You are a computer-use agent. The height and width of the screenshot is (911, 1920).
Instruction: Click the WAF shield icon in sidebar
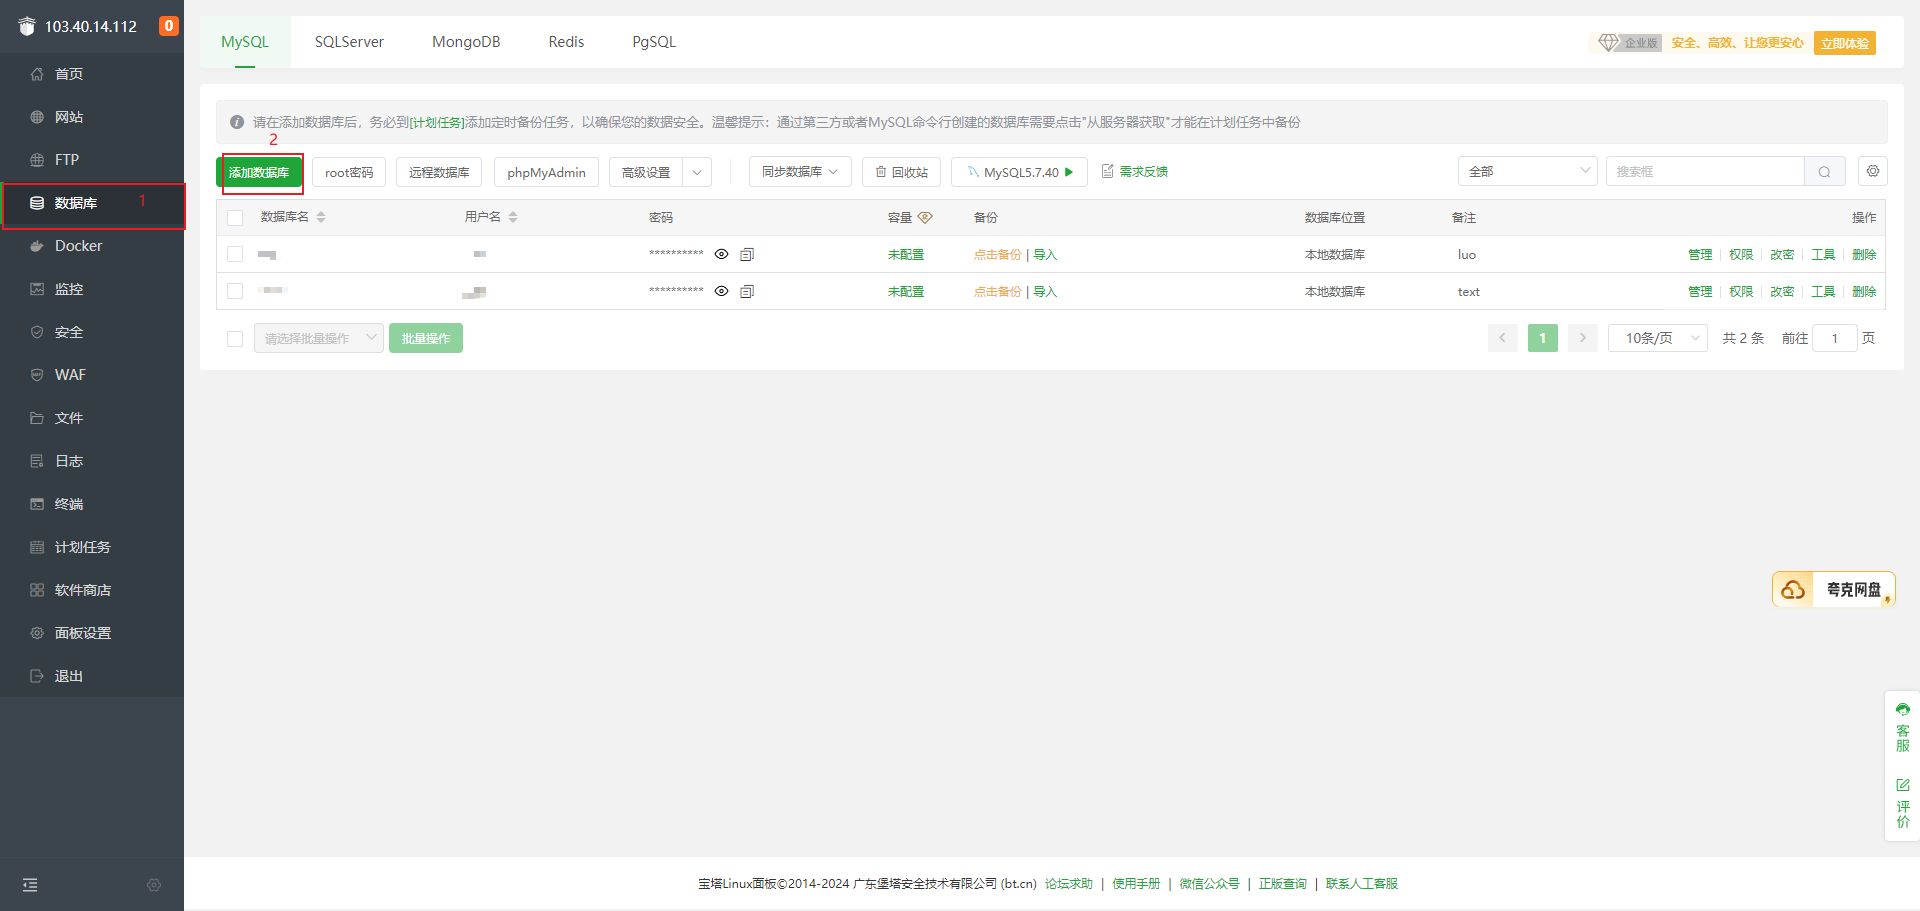click(x=37, y=375)
